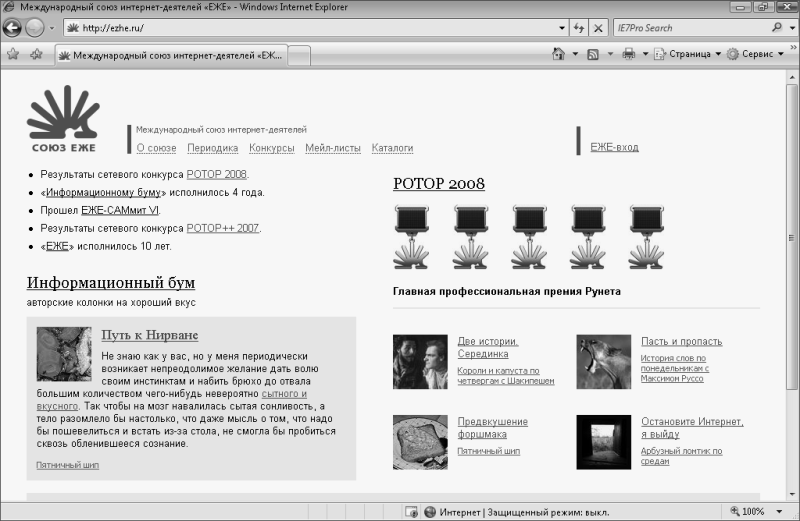800x521 pixels.
Task: Open the сытного и вкусного inline link
Action: click(284, 394)
